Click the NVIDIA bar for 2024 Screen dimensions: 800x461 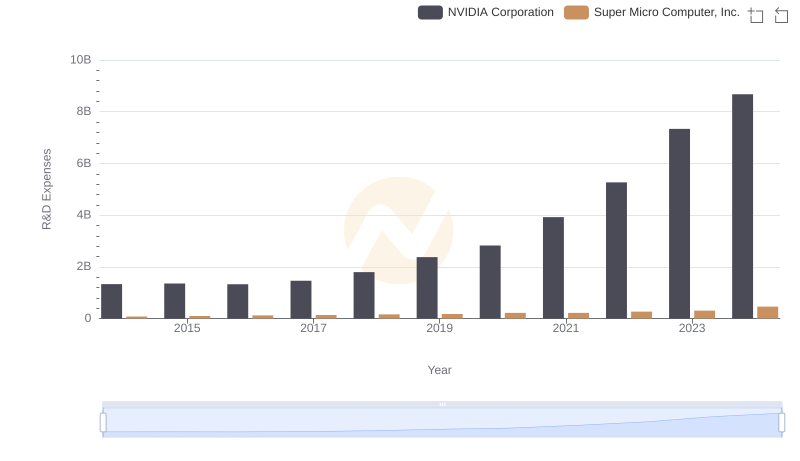coord(742,207)
